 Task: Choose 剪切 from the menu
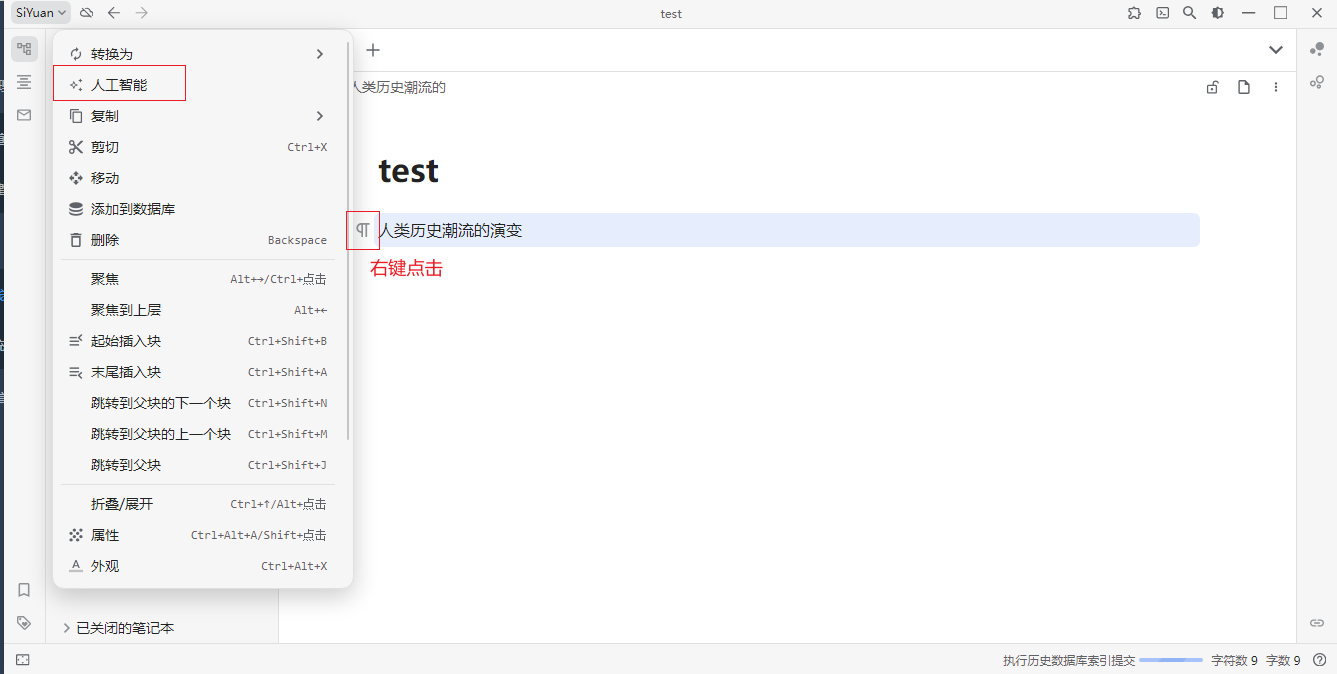(198, 147)
